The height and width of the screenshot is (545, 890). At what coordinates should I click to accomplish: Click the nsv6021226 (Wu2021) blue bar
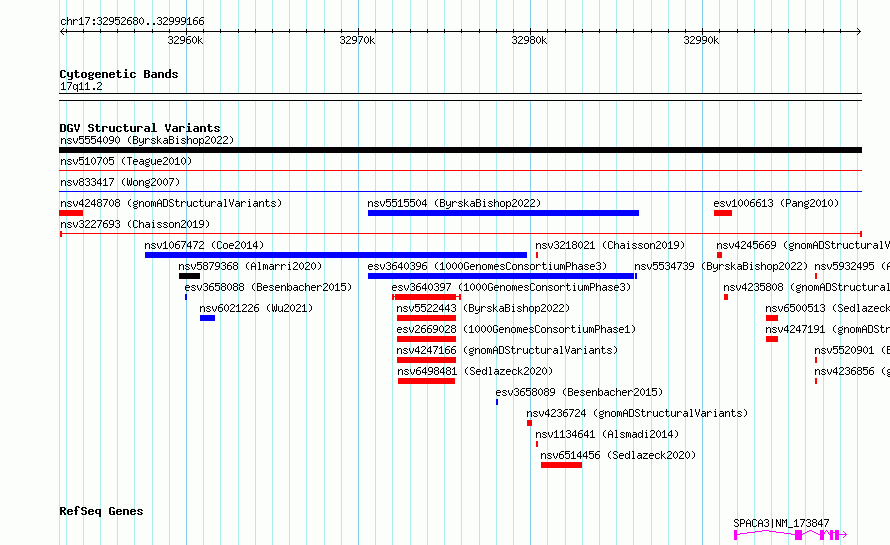[x=207, y=318]
